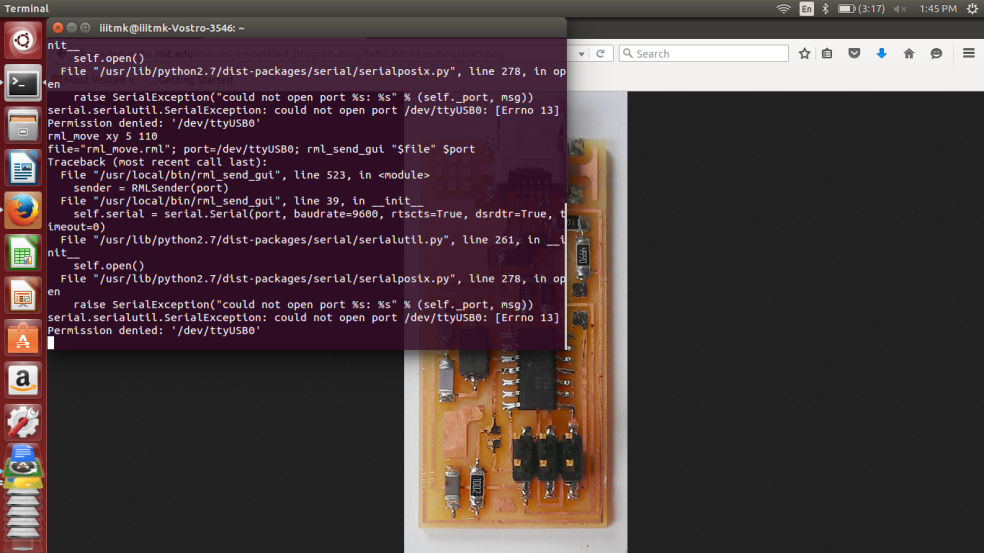Open the Bluetooth indicator menu

coord(826,9)
